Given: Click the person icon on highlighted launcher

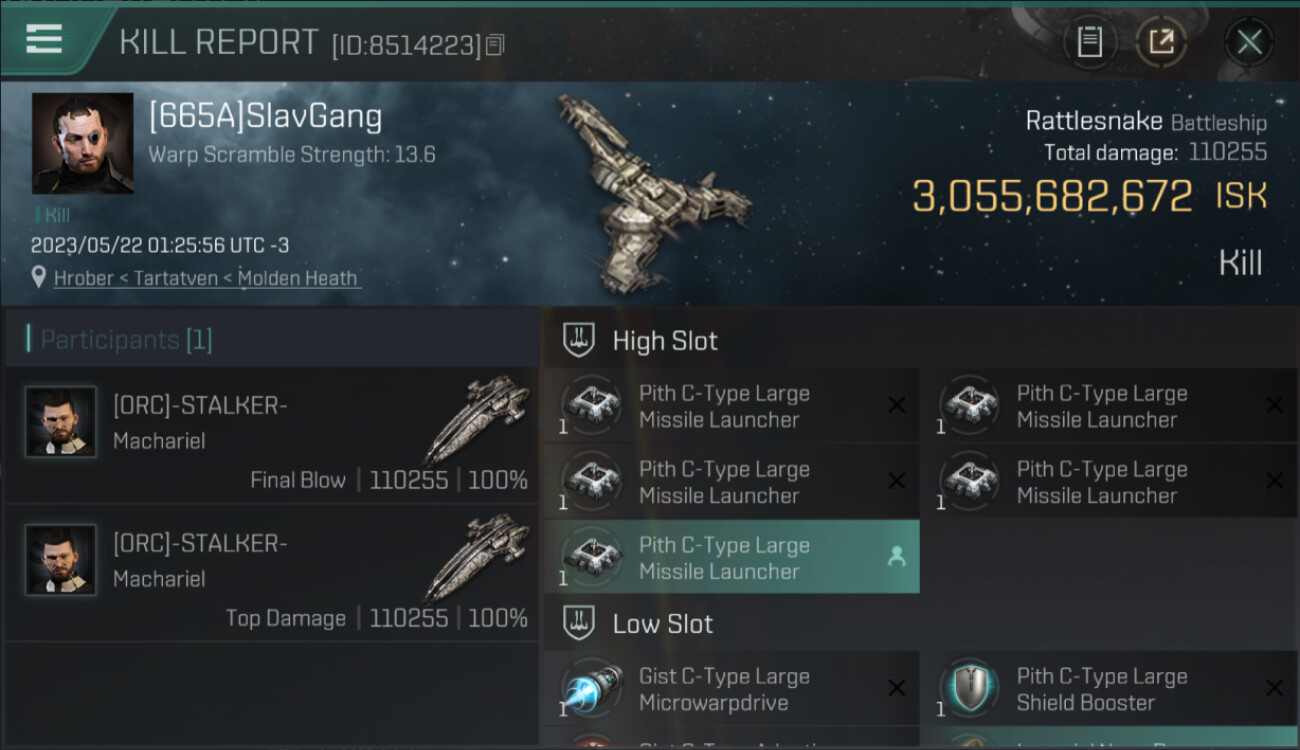Looking at the screenshot, I should 896,558.
